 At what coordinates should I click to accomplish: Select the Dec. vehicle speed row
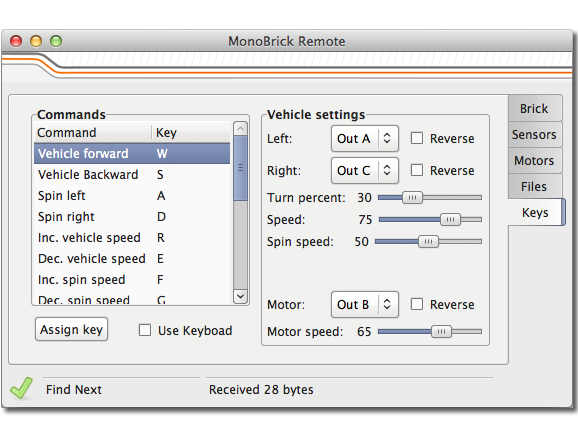(132, 258)
